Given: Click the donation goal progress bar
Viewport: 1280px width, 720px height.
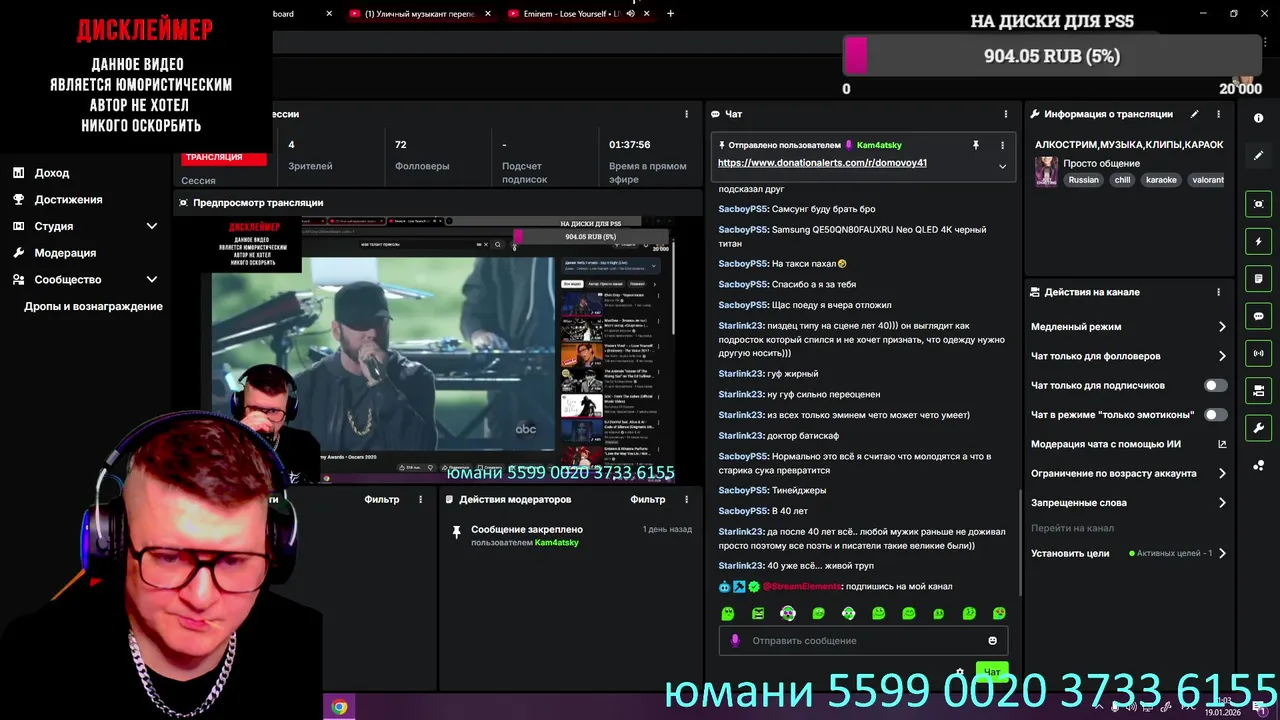Looking at the screenshot, I should coord(1053,56).
